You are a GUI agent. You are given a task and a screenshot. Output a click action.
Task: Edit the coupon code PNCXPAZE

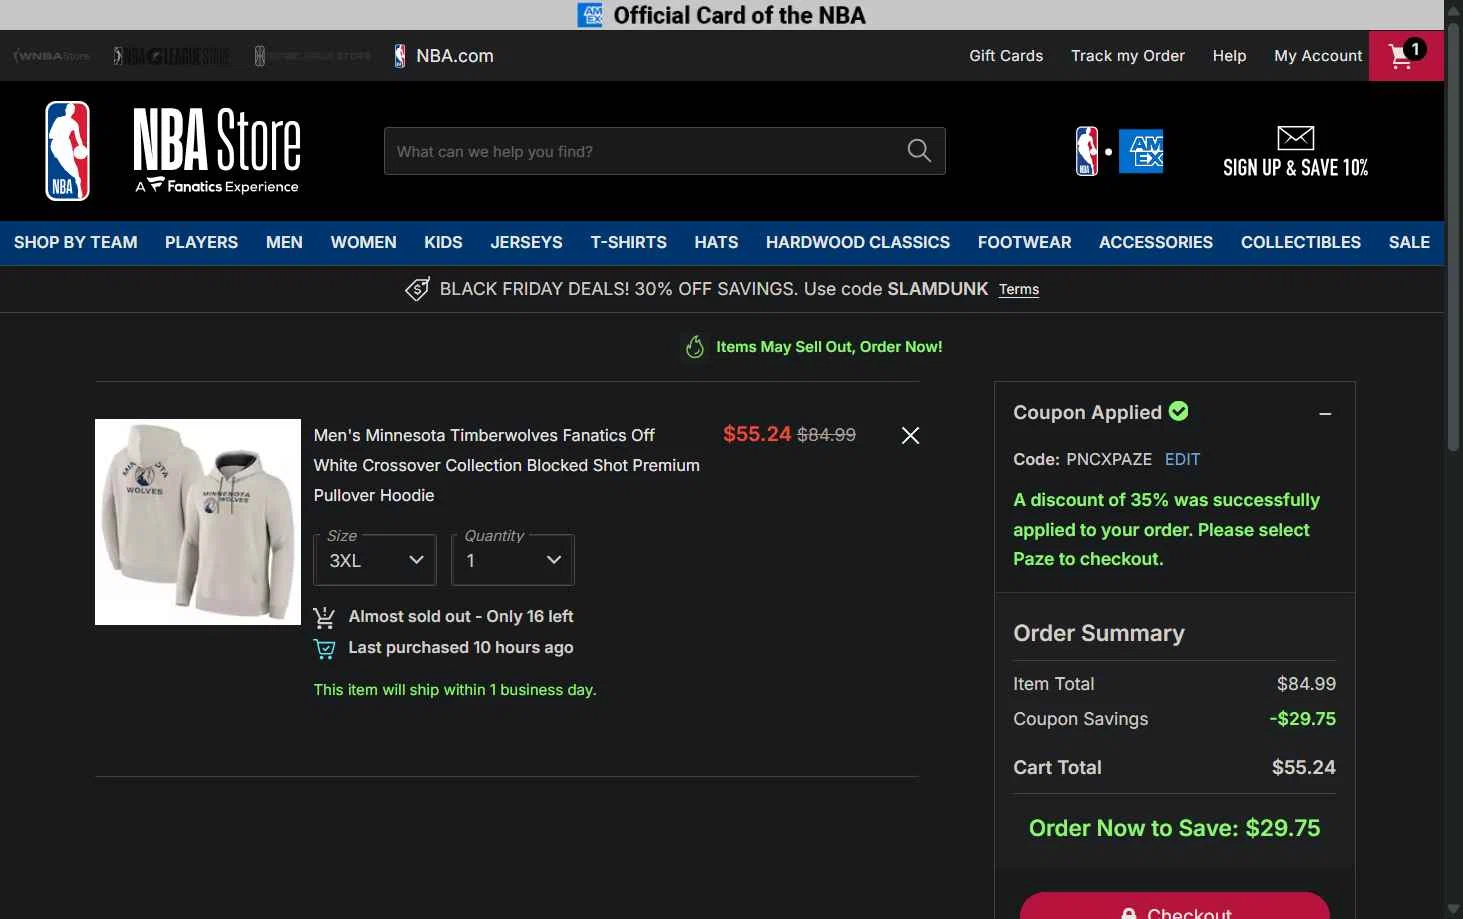(x=1182, y=459)
